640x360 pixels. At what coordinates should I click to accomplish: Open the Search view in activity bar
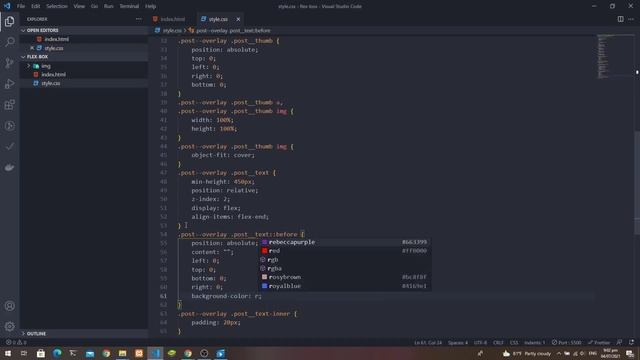click(x=9, y=42)
